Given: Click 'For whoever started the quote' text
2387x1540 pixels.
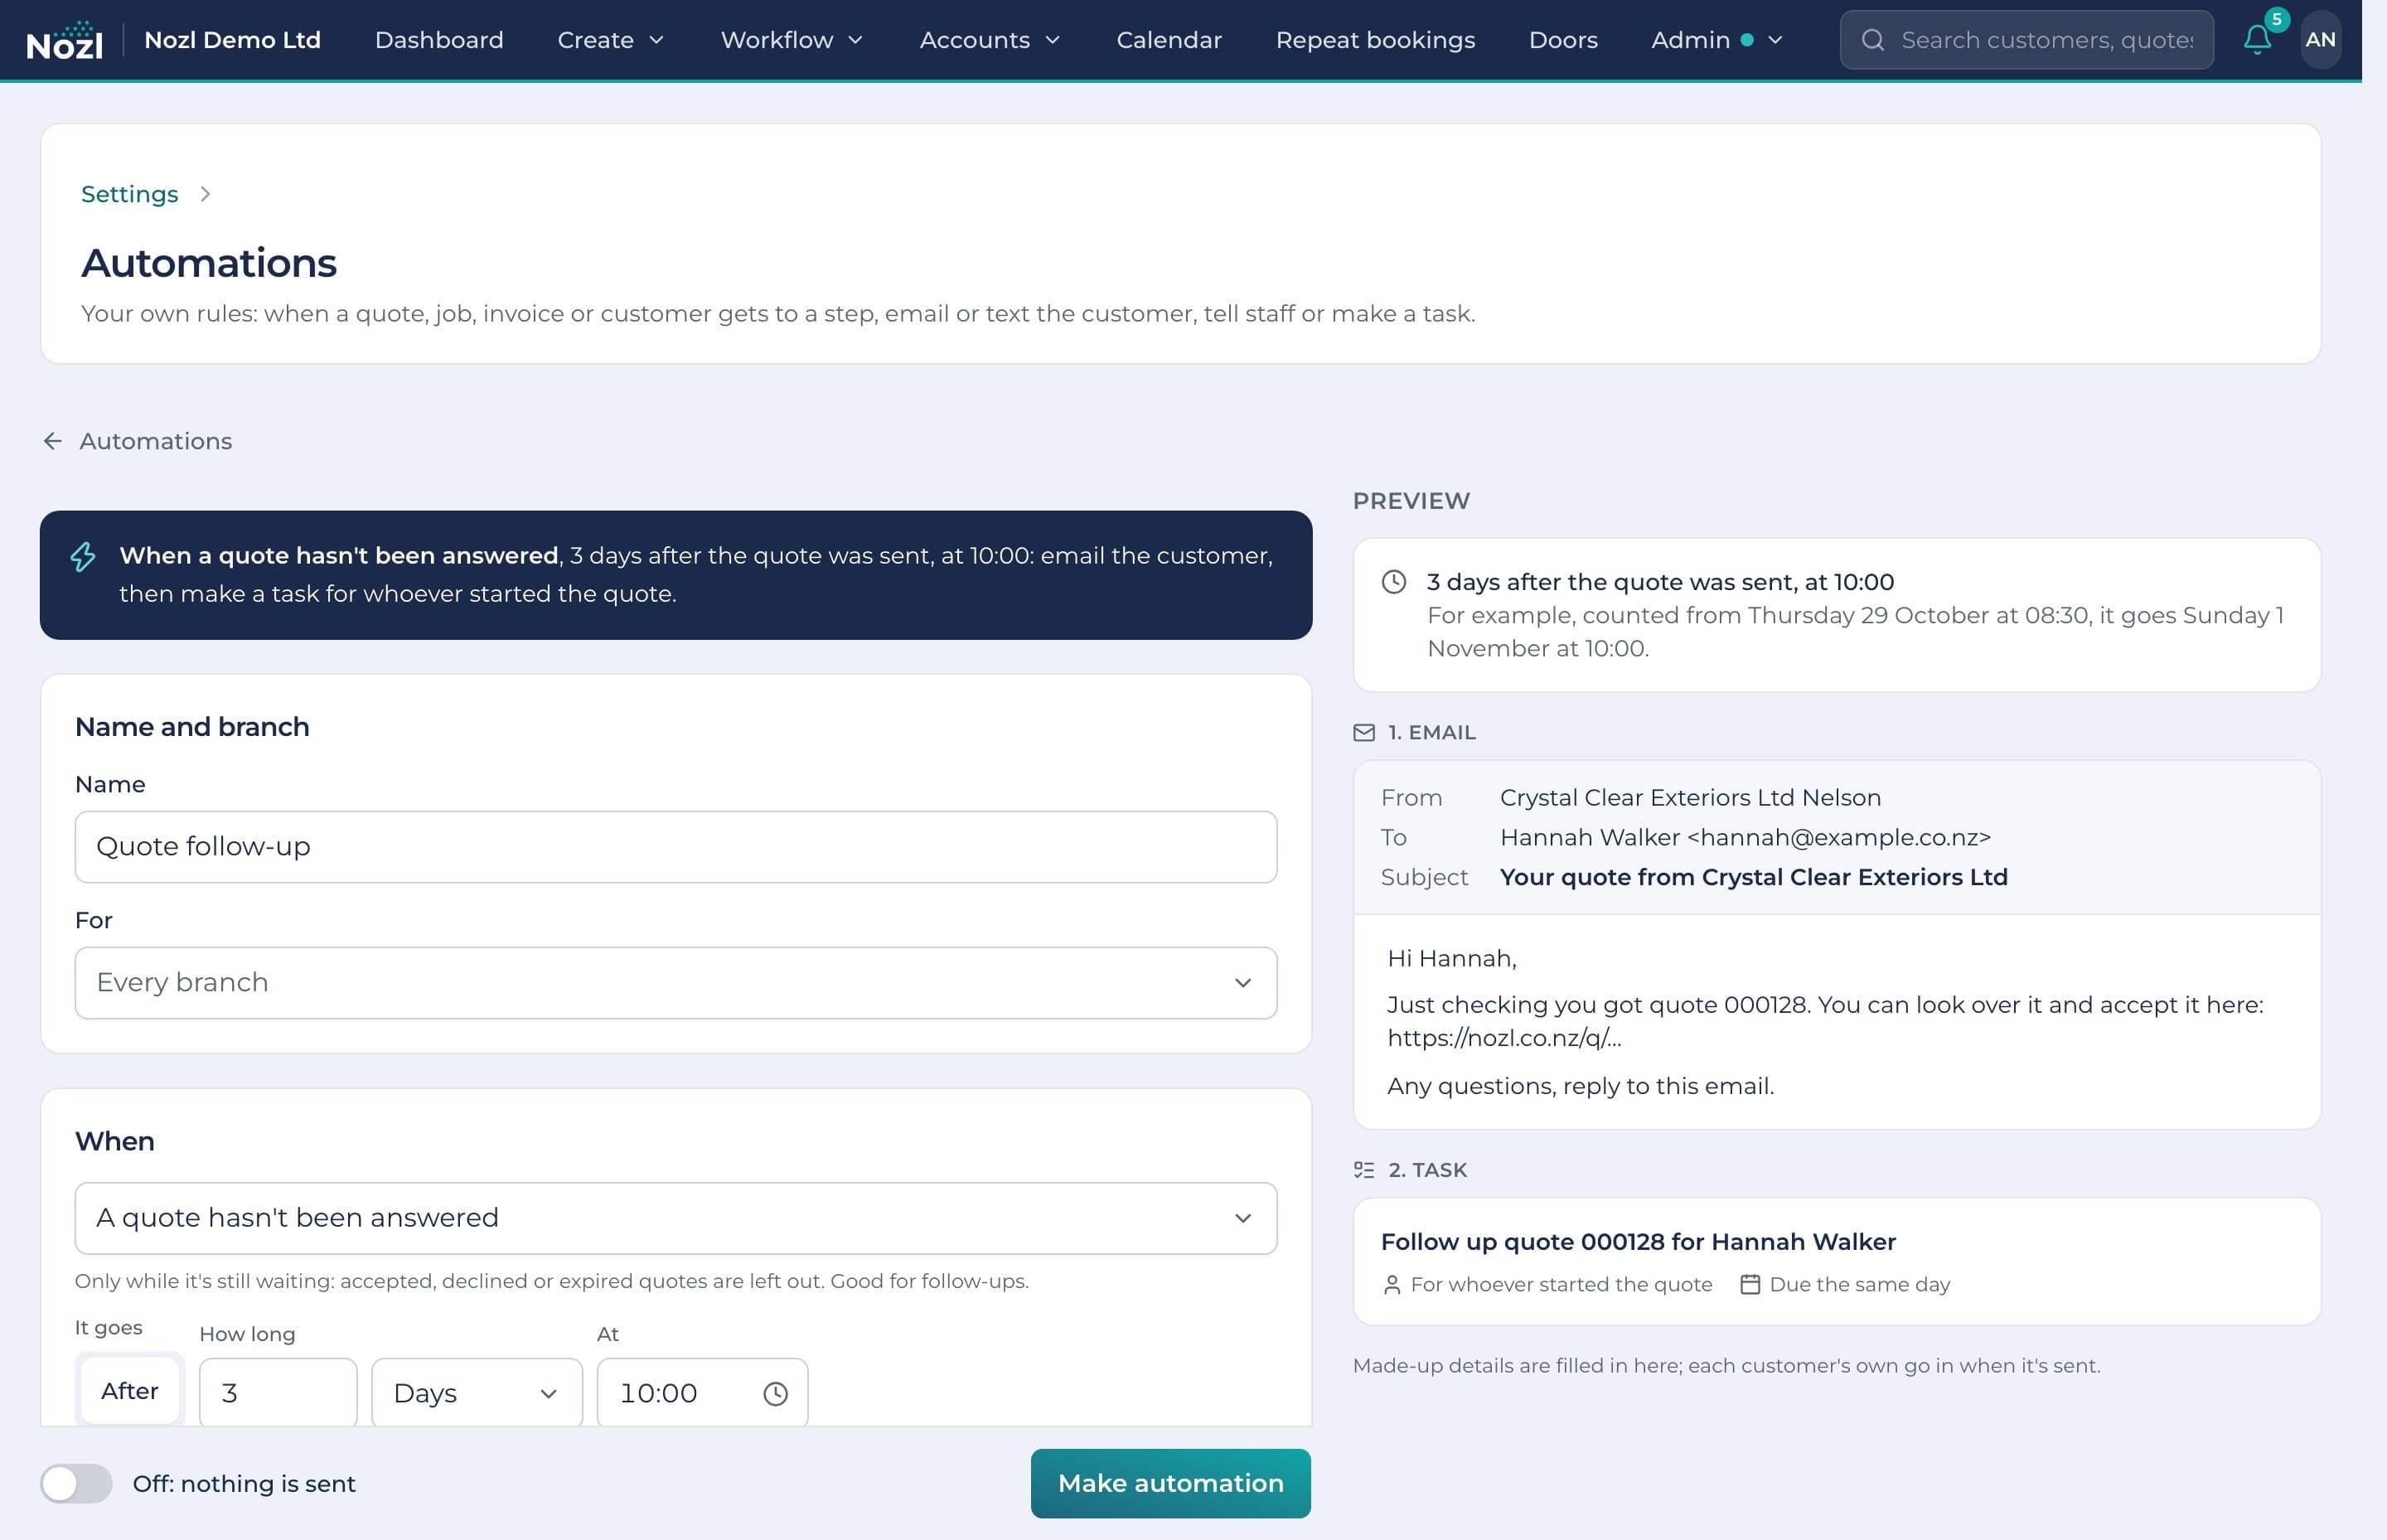Looking at the screenshot, I should click(x=1561, y=1285).
